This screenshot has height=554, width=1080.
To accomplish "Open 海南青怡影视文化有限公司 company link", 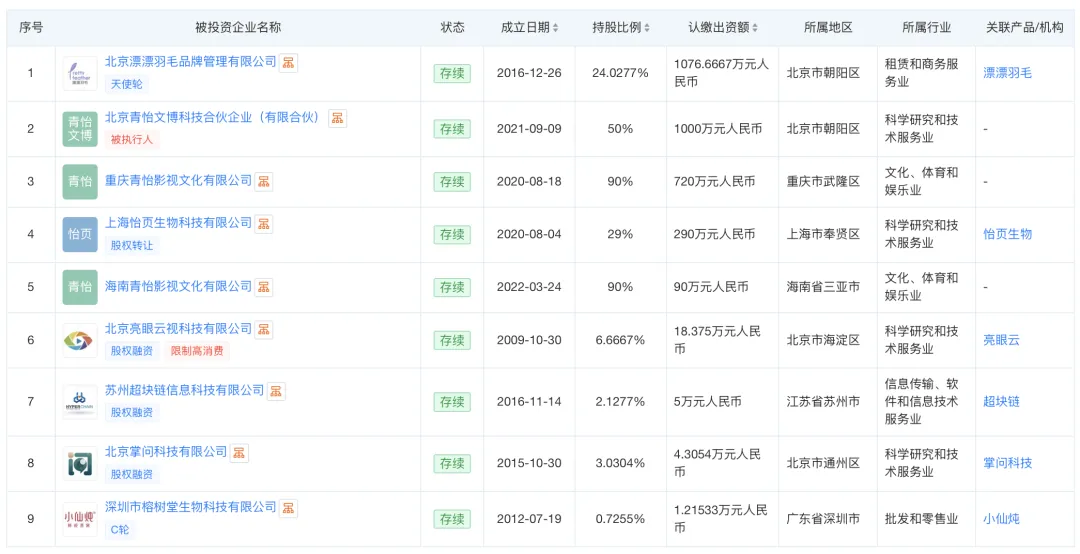I will [x=178, y=286].
